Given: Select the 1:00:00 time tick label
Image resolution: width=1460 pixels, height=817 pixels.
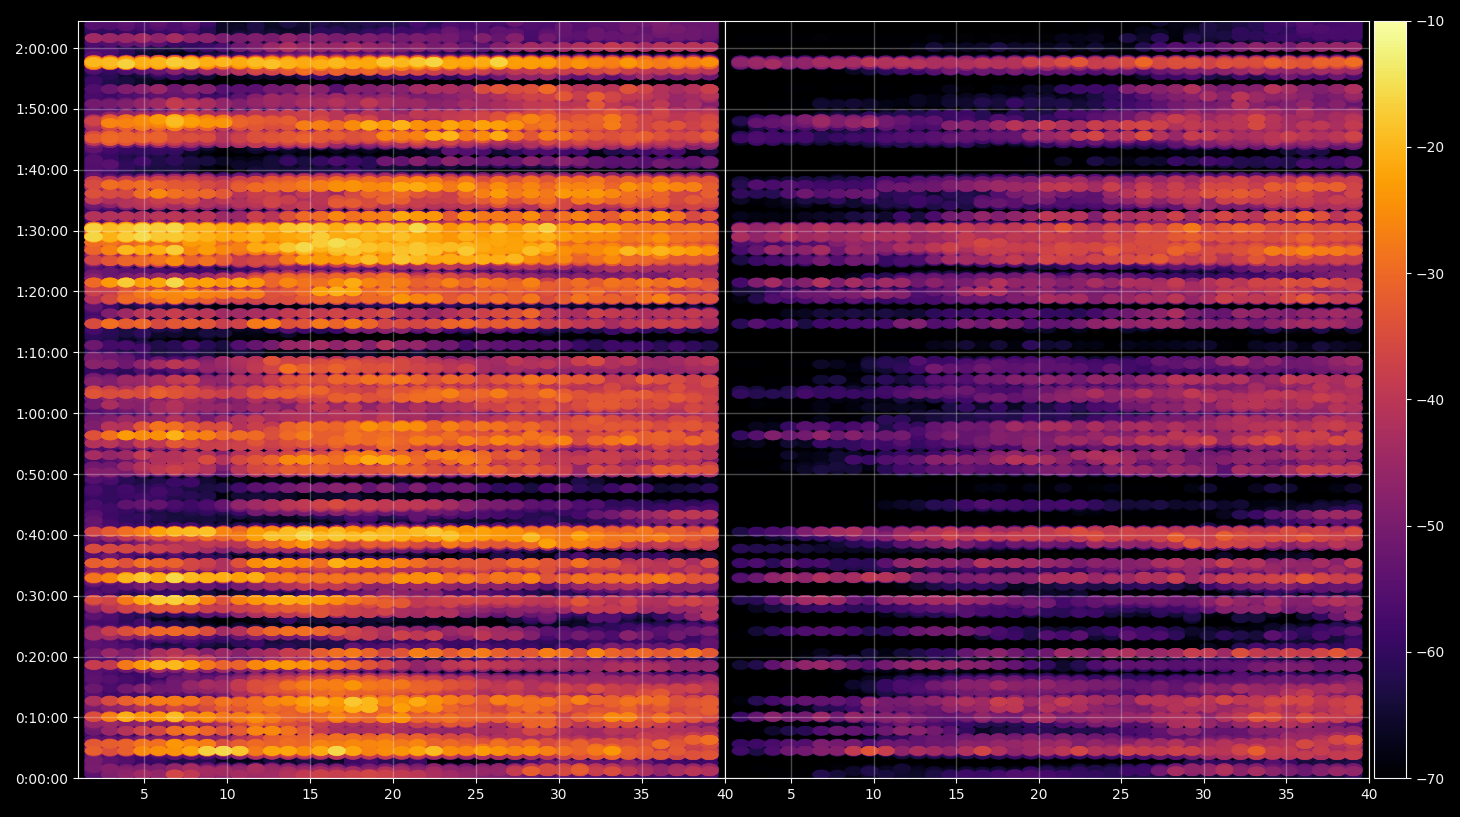Looking at the screenshot, I should click(x=42, y=414).
